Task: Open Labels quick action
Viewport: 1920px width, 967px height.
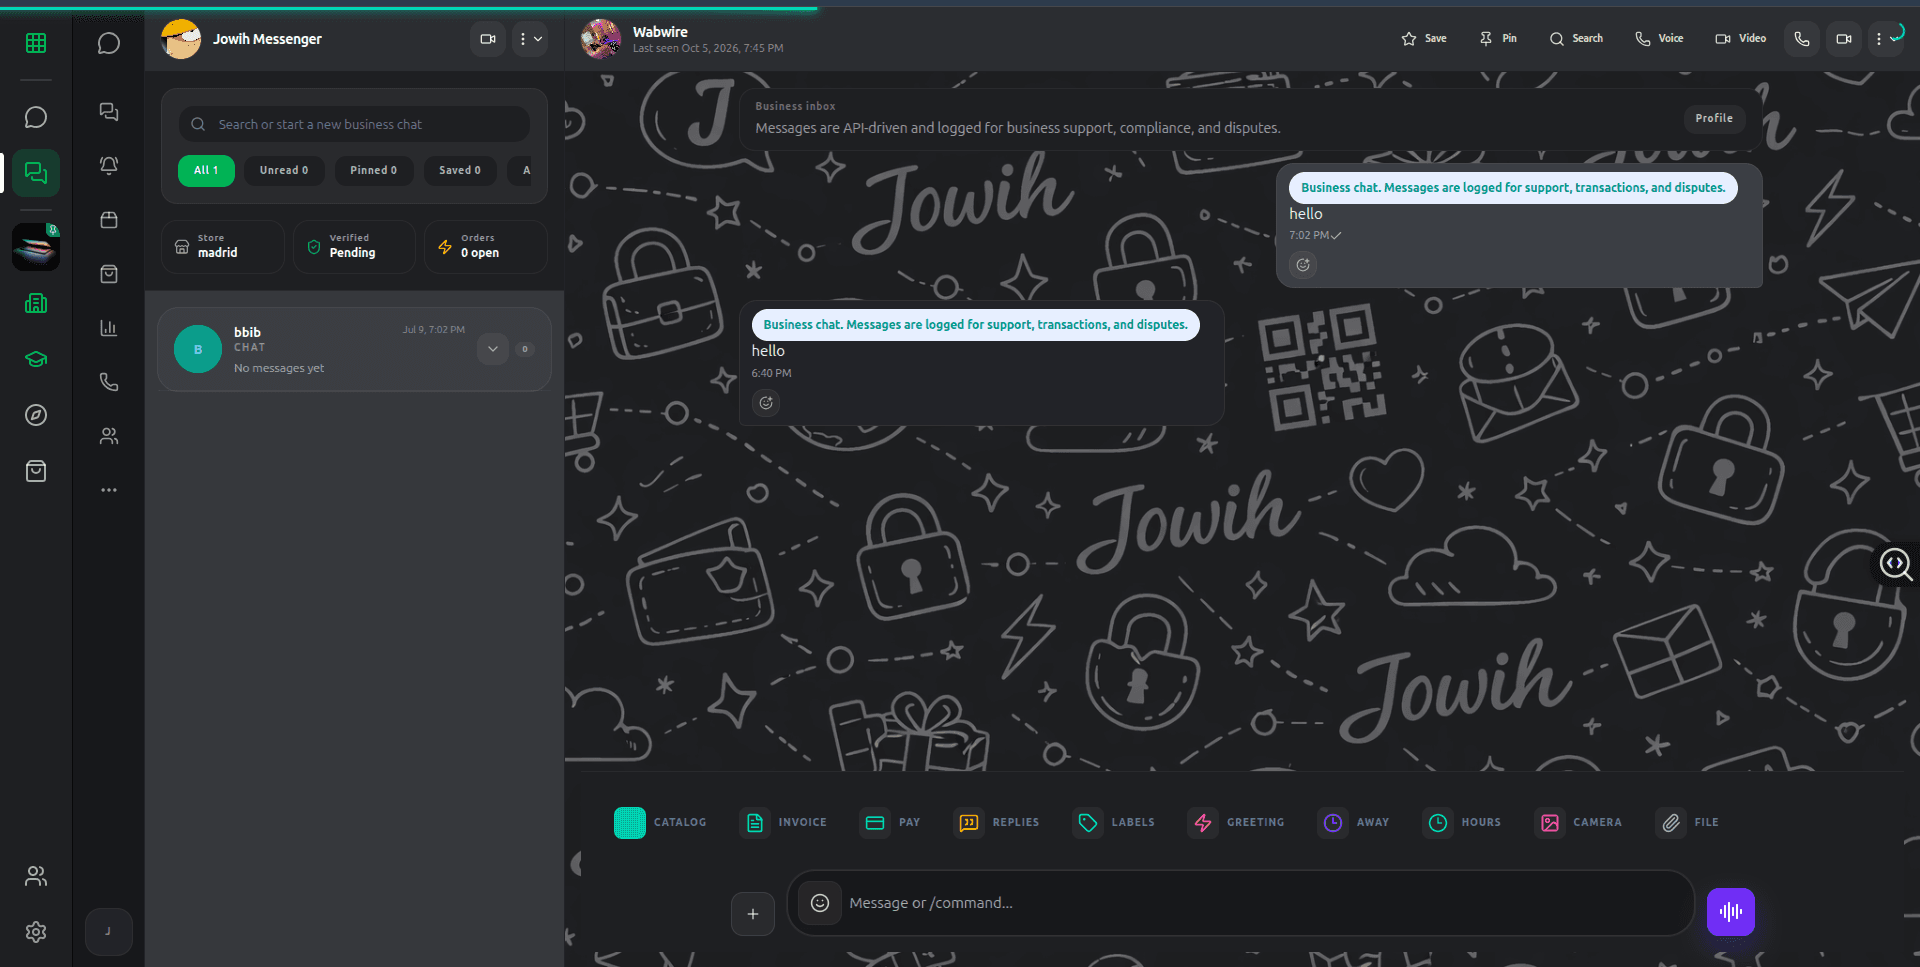Action: point(1113,822)
